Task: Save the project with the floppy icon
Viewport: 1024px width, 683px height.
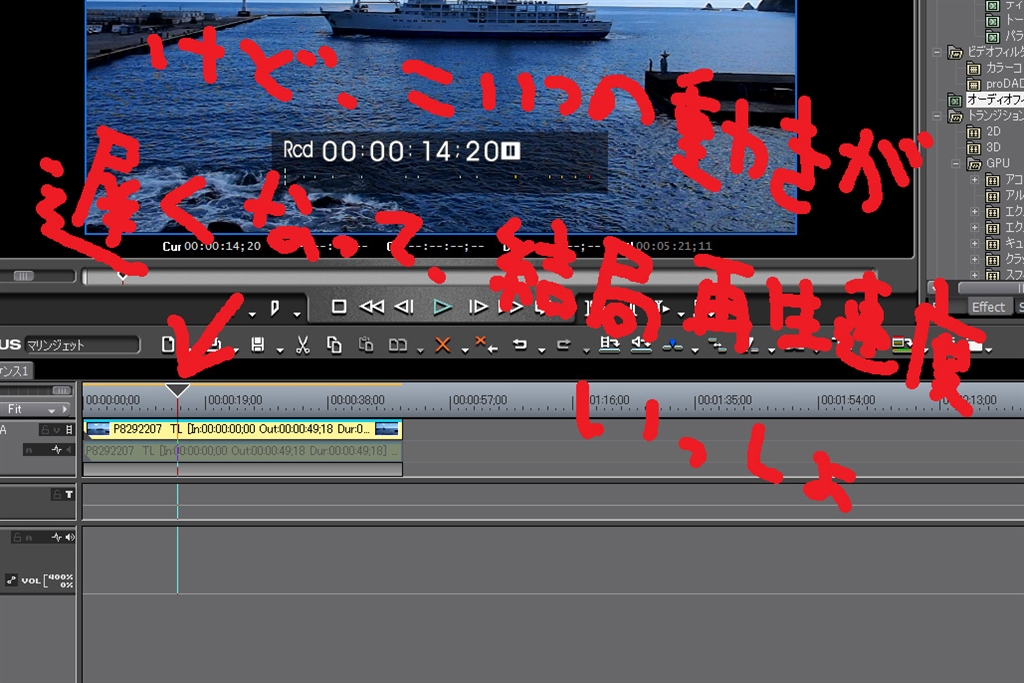Action: pyautogui.click(x=258, y=345)
